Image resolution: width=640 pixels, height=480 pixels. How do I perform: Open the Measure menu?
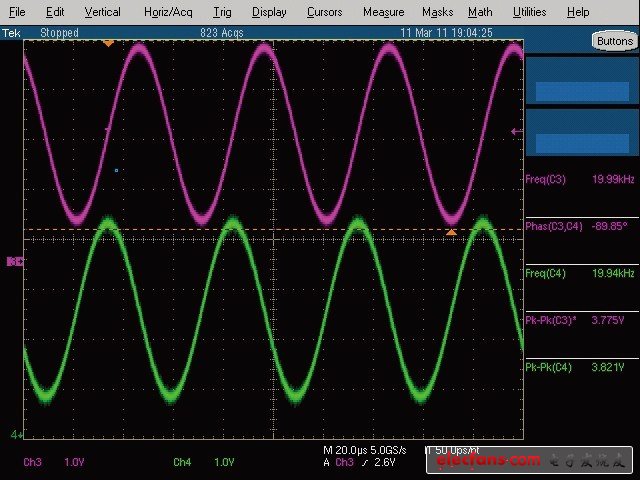tap(383, 12)
